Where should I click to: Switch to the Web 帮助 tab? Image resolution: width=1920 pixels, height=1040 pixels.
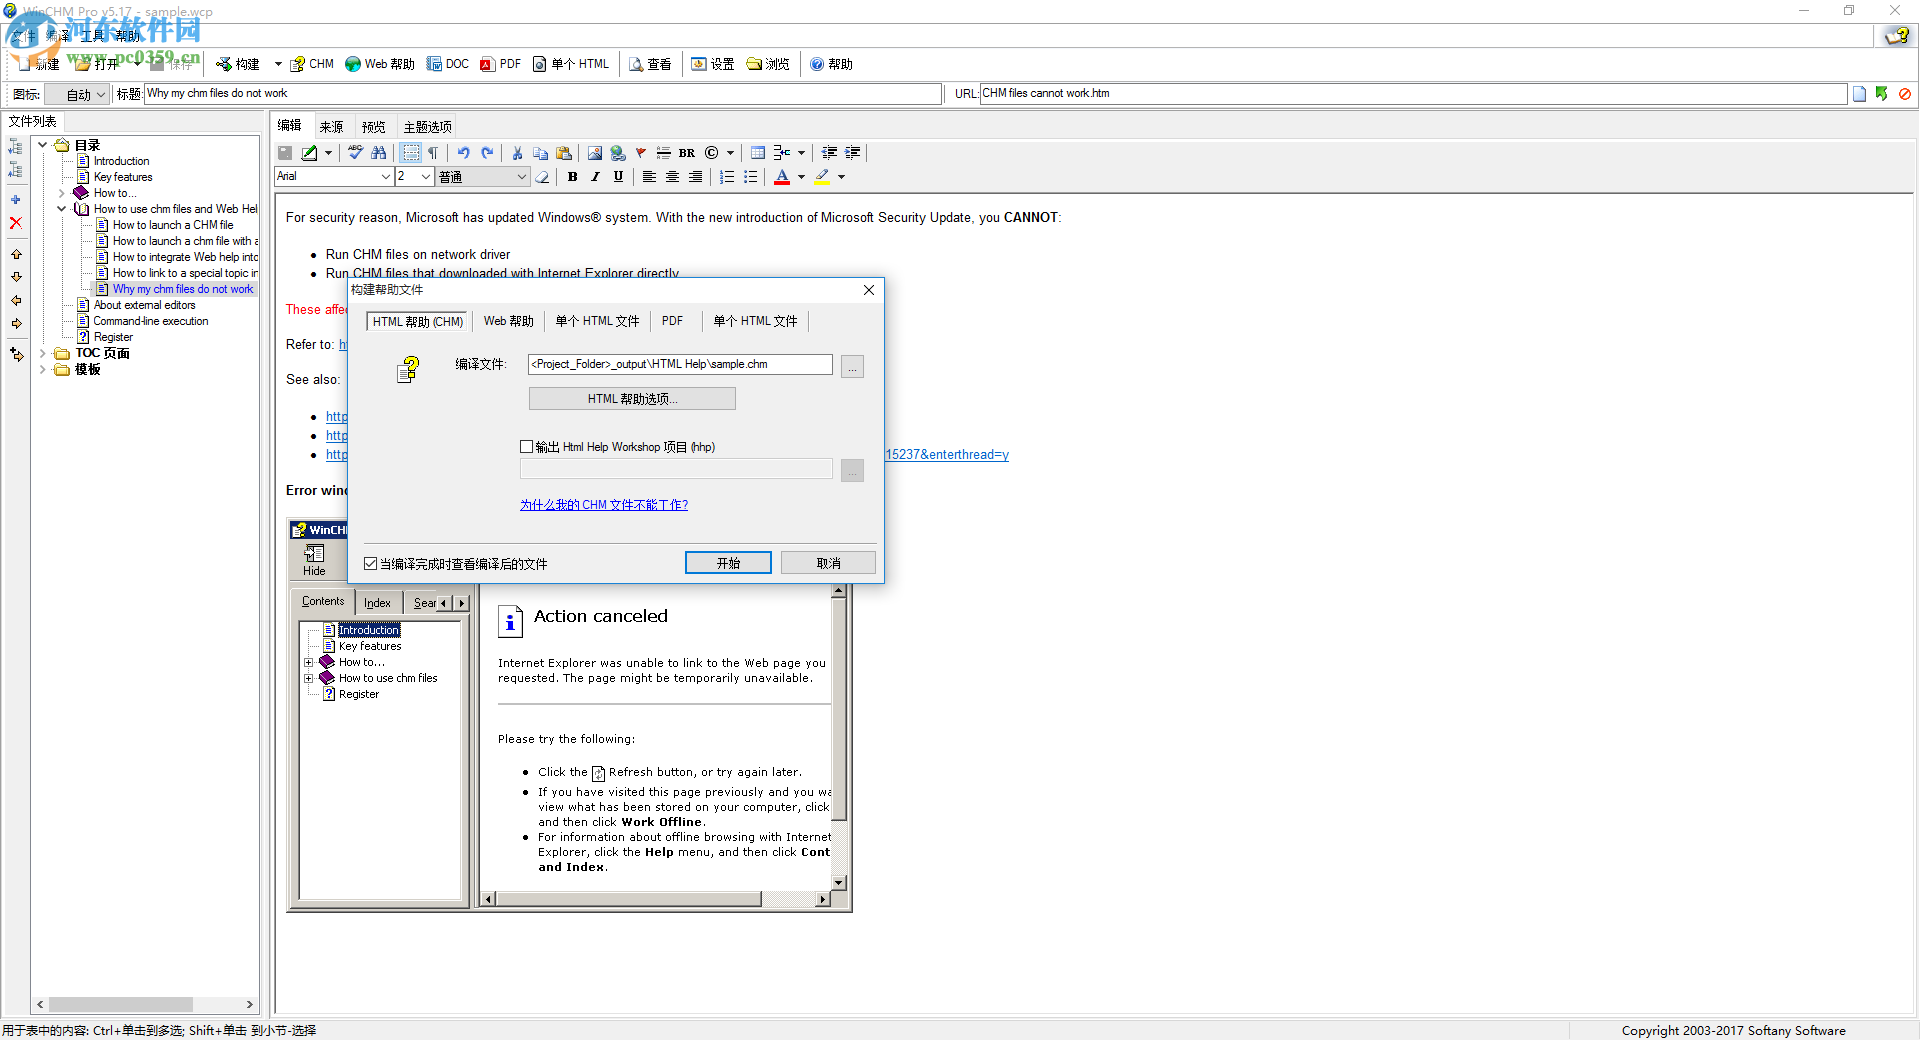[x=507, y=320]
